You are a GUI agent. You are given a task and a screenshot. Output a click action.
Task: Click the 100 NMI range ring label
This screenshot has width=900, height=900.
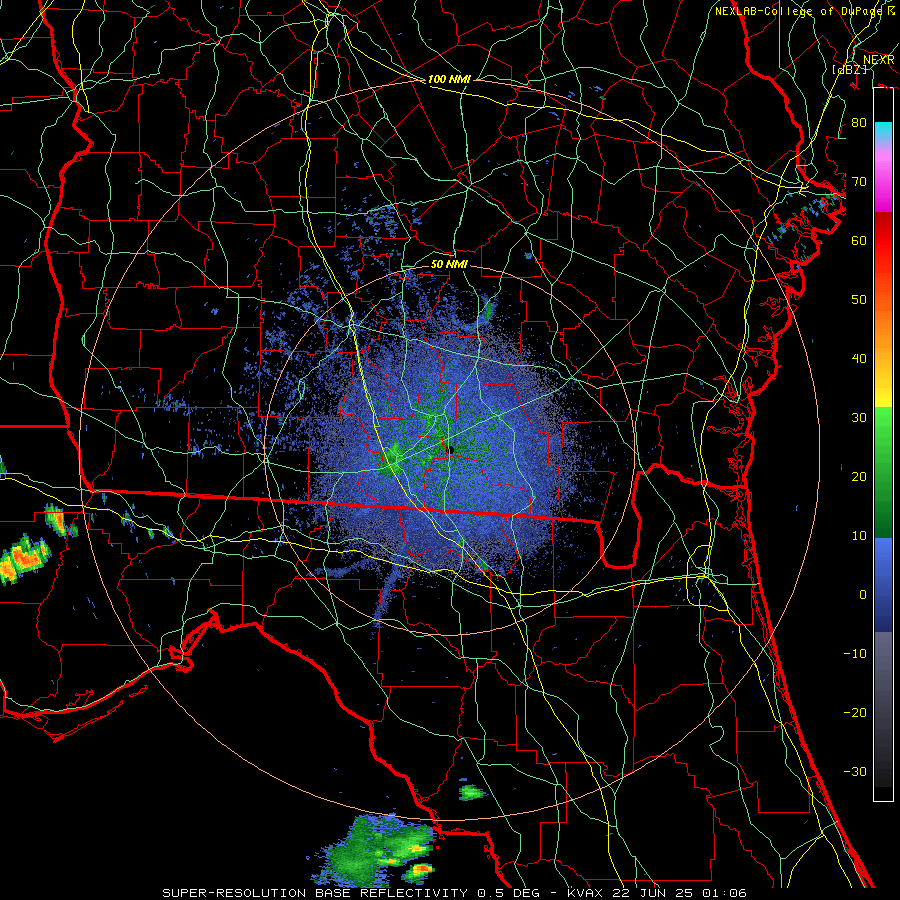[x=449, y=79]
